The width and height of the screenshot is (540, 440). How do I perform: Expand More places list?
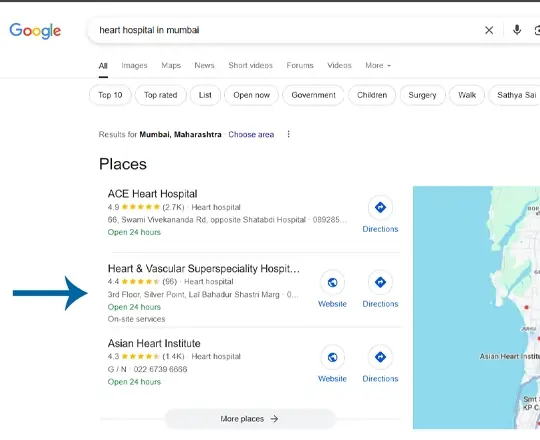click(x=250, y=419)
